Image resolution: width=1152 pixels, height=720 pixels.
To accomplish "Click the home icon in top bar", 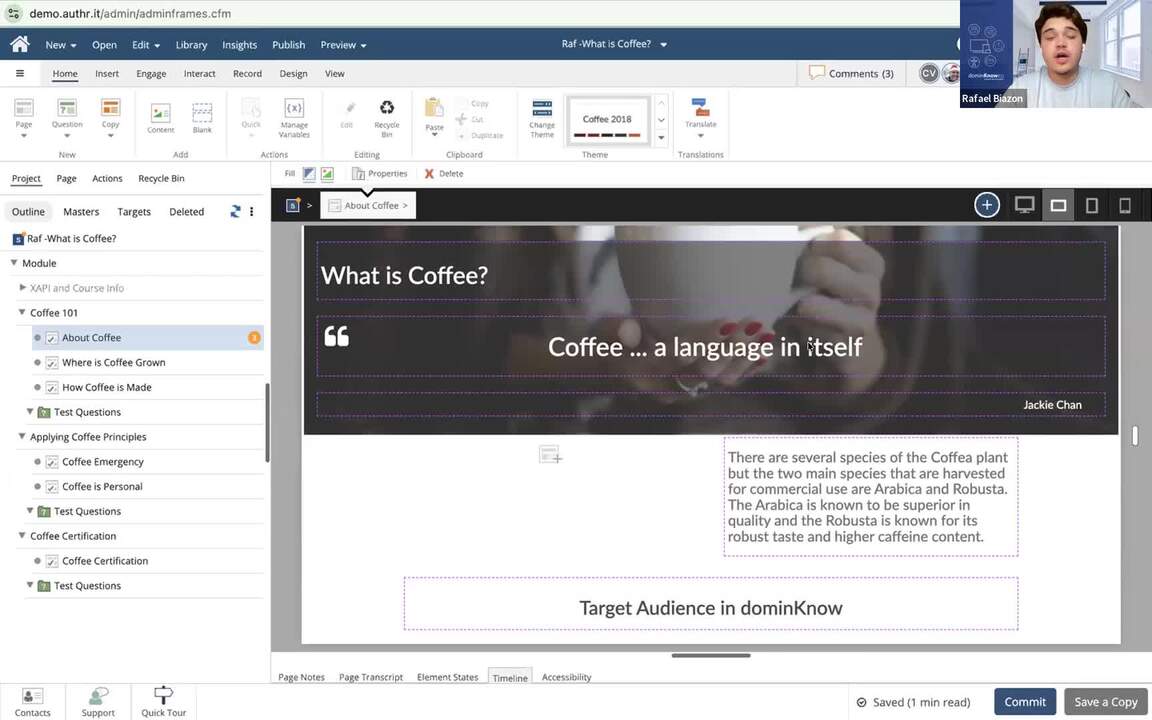I will click(19, 44).
